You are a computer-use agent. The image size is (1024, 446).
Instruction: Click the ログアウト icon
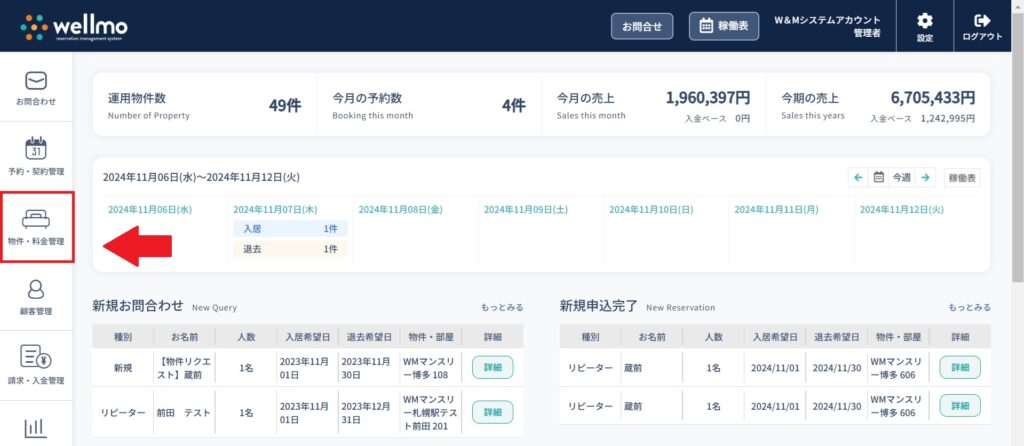(x=982, y=21)
